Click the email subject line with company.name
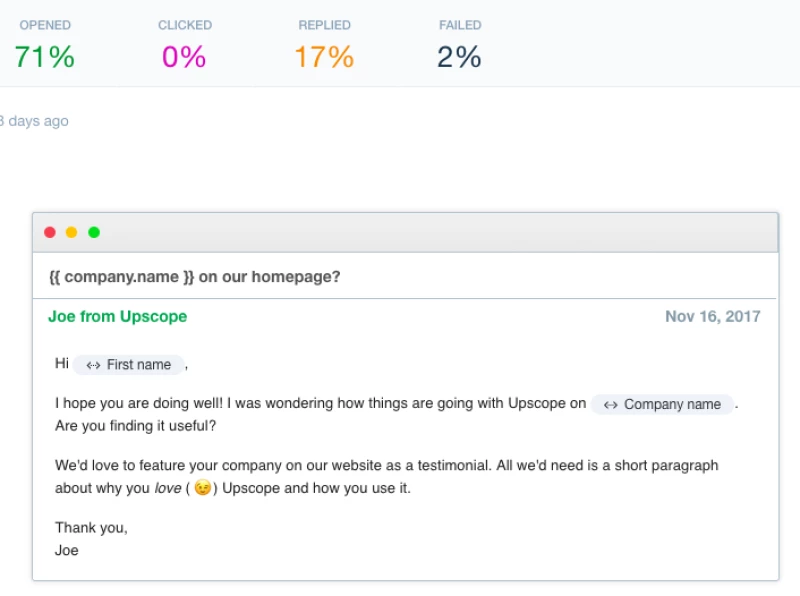 tap(194, 277)
